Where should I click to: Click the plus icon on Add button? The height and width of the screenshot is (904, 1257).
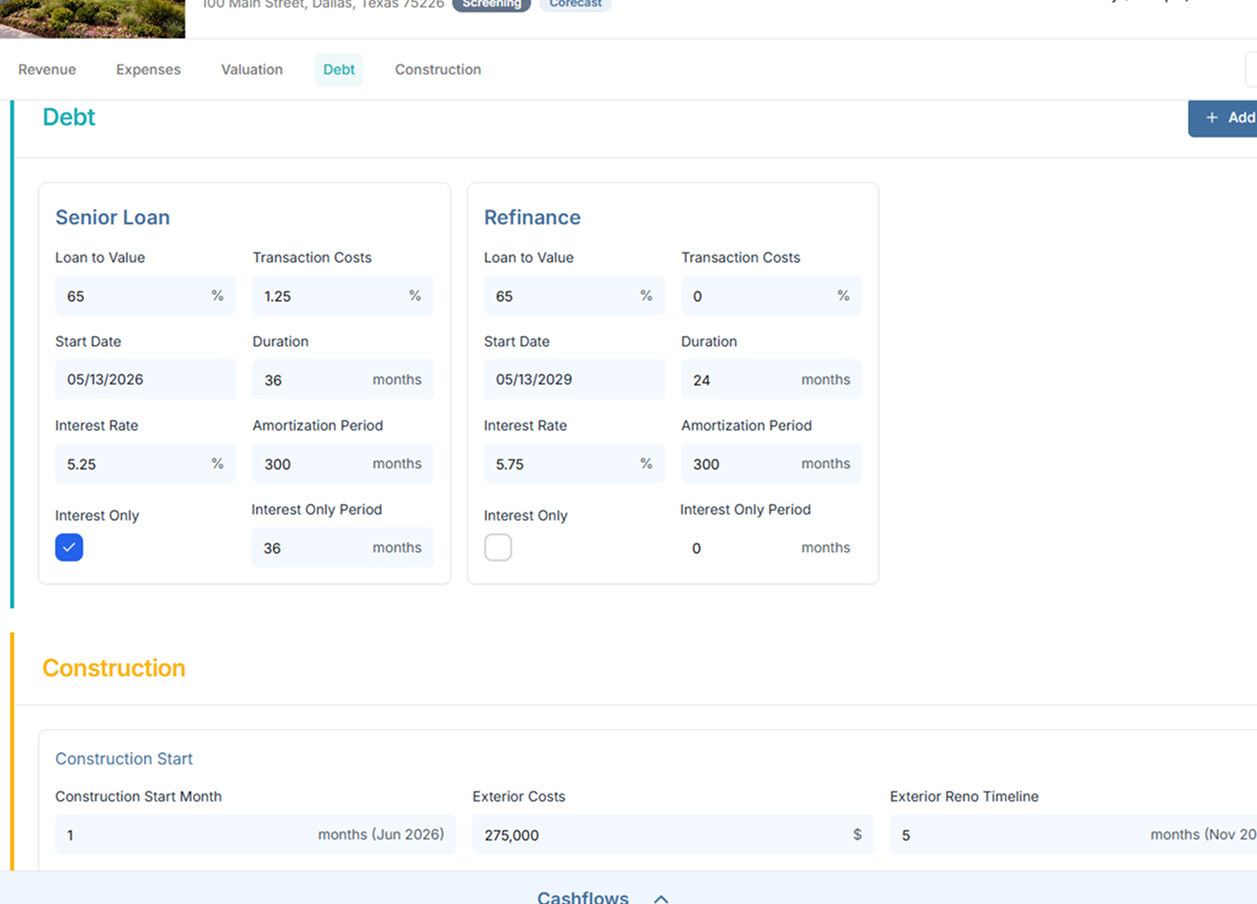click(1212, 118)
